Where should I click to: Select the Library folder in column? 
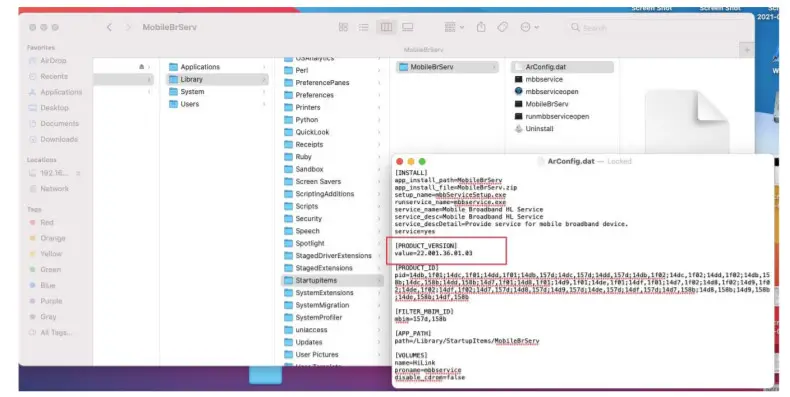pos(217,79)
